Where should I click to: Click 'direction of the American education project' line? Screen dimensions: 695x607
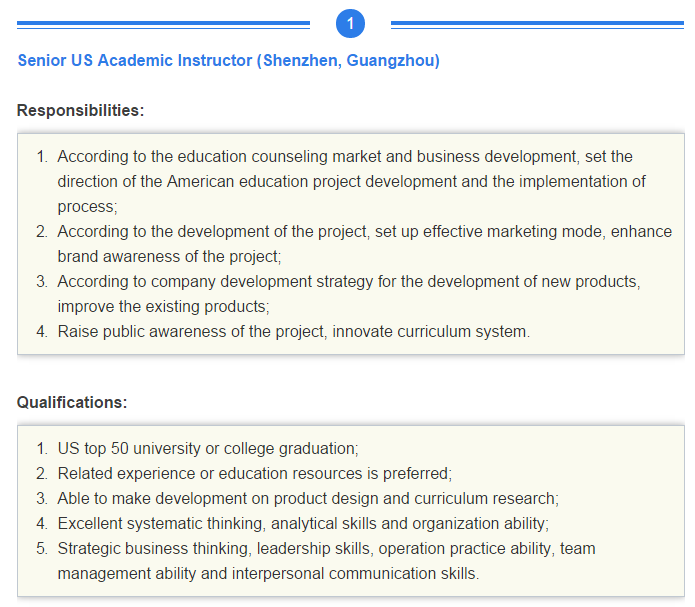[x=350, y=182]
